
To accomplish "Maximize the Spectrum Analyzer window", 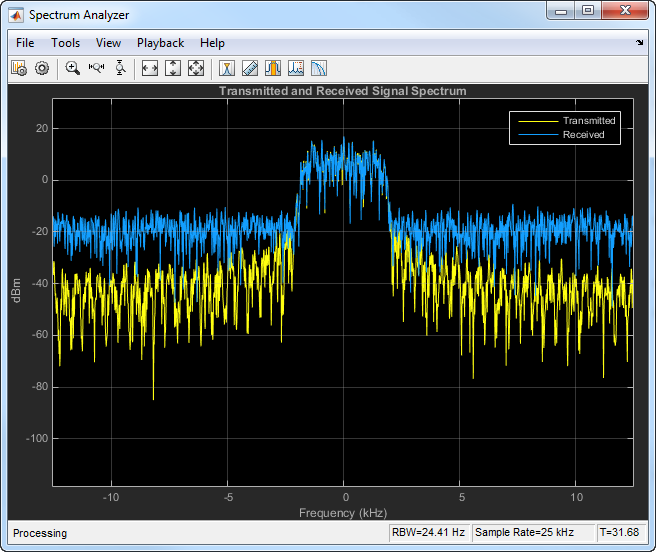I will pos(588,10).
